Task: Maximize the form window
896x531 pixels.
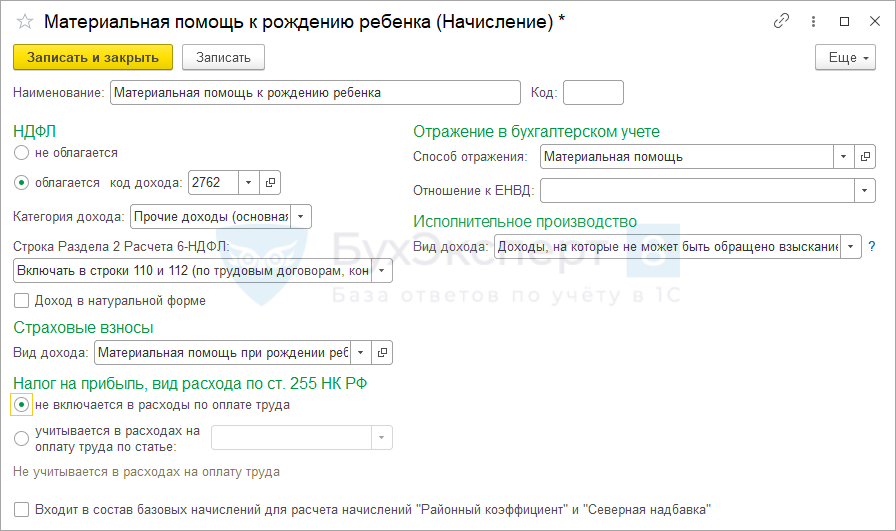Action: (x=844, y=22)
